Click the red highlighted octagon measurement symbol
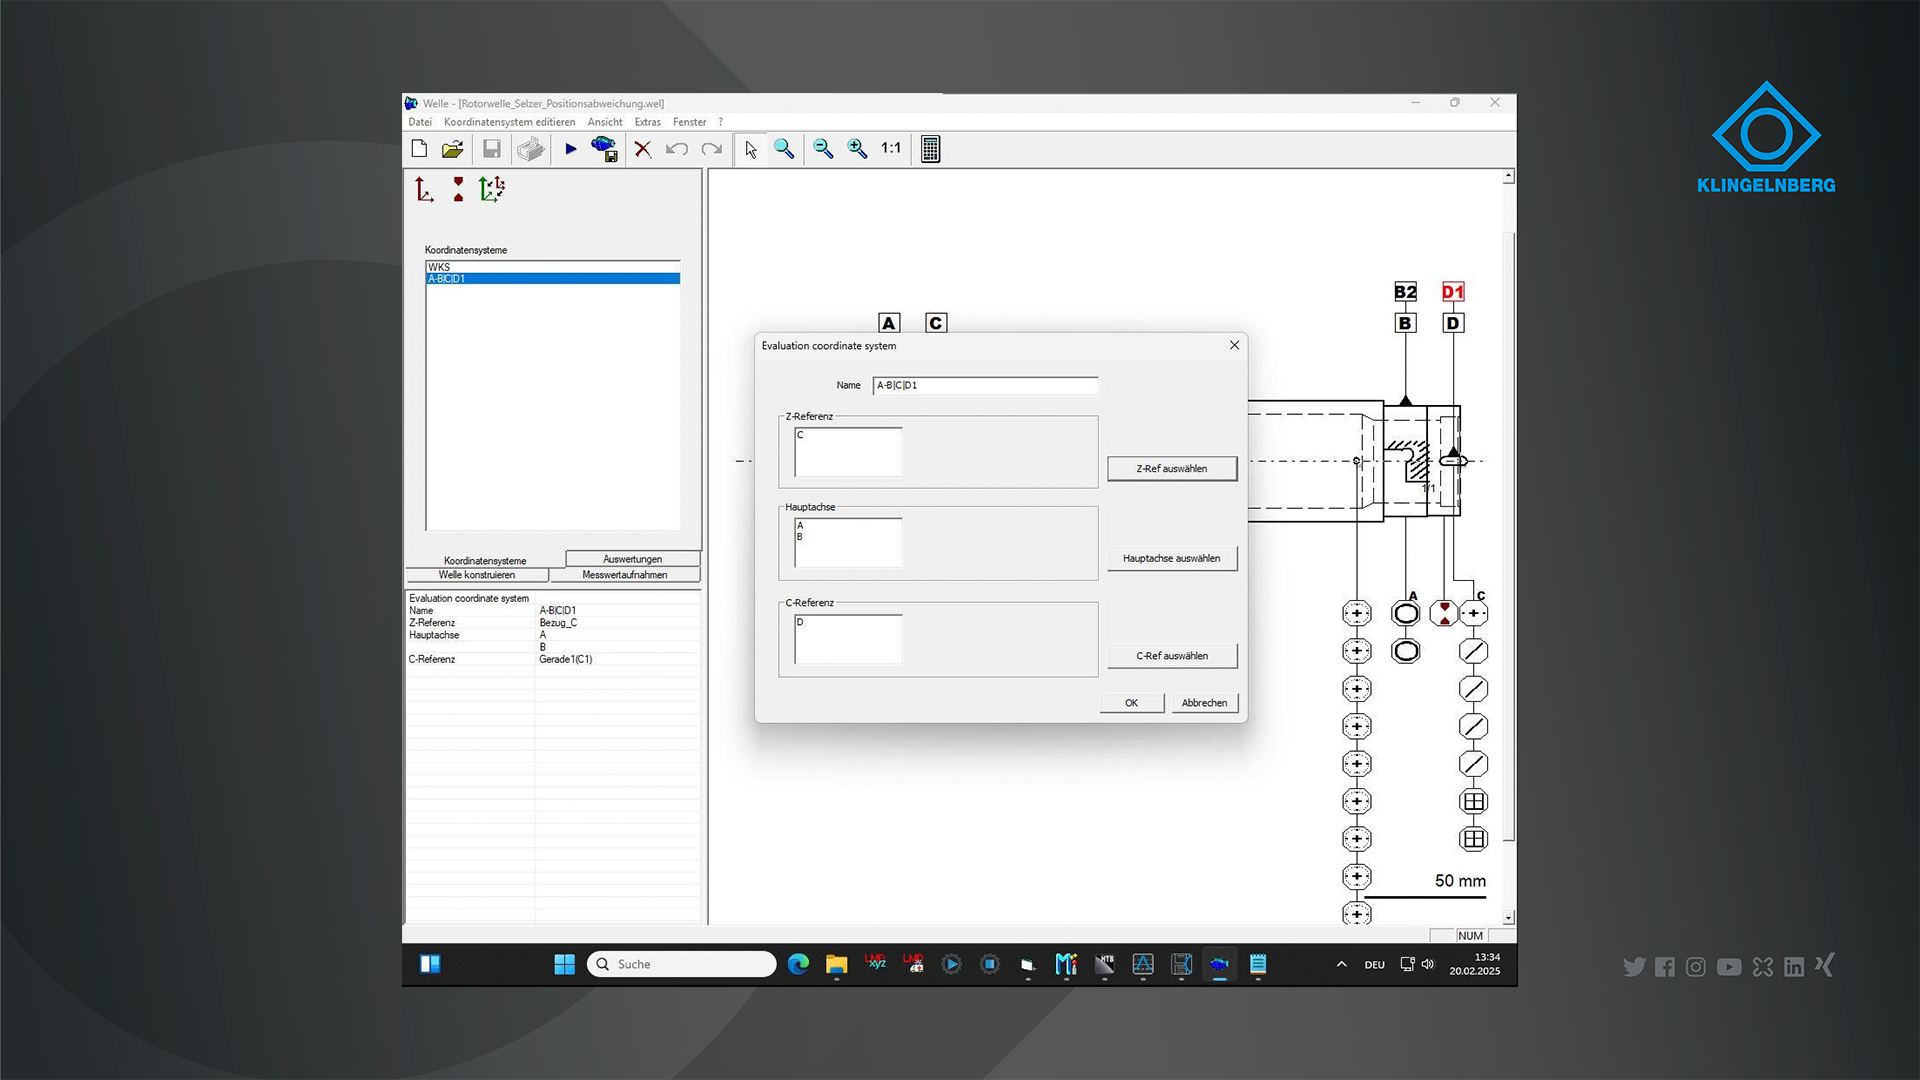 click(1444, 613)
